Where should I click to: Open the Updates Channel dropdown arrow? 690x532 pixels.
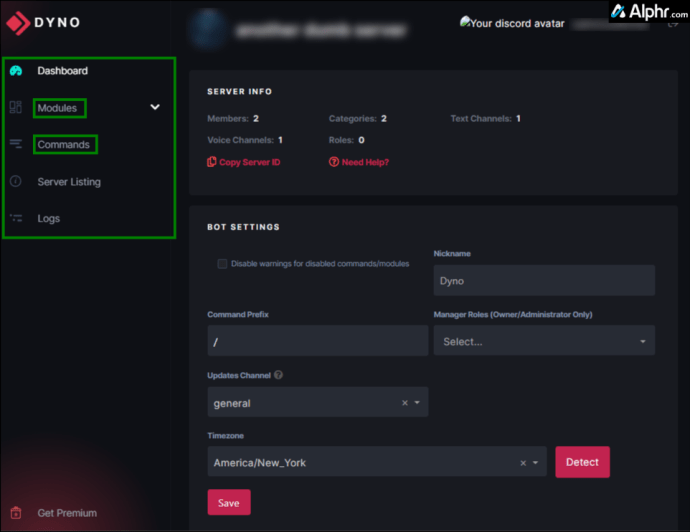click(417, 403)
